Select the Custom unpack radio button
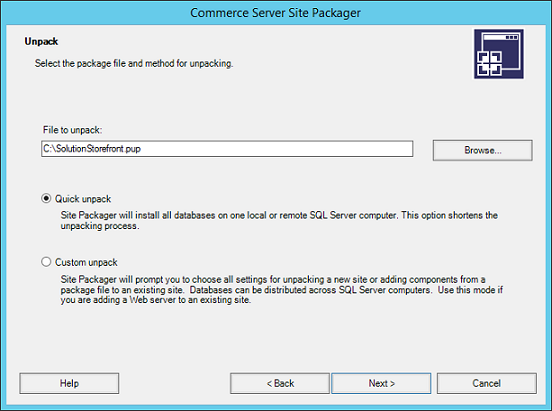Image resolution: width=552 pixels, height=411 pixels. click(46, 262)
